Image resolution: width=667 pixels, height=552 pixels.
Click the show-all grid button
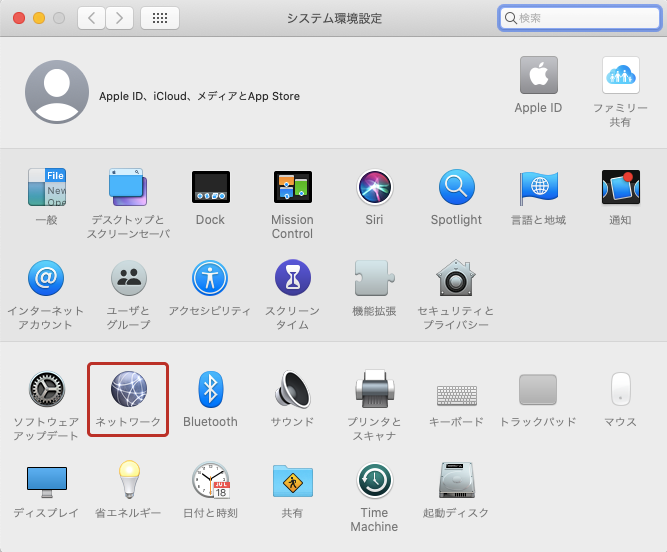[x=160, y=18]
